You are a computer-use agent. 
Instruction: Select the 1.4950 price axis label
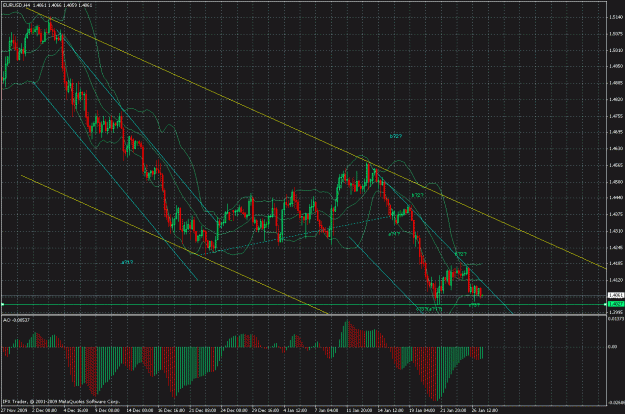click(616, 67)
